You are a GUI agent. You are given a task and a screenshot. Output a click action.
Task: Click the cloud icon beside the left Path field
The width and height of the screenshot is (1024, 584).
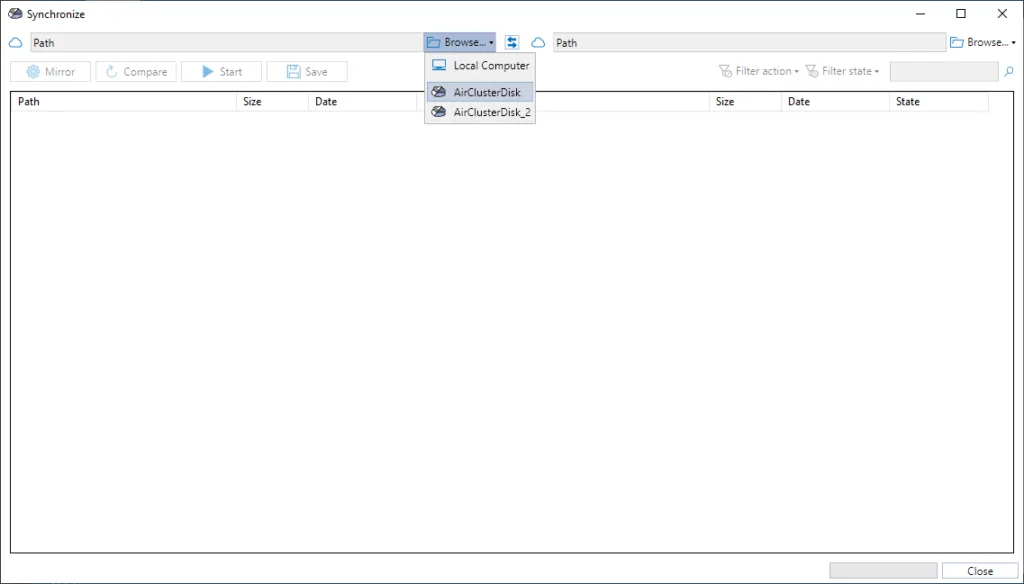(x=15, y=43)
